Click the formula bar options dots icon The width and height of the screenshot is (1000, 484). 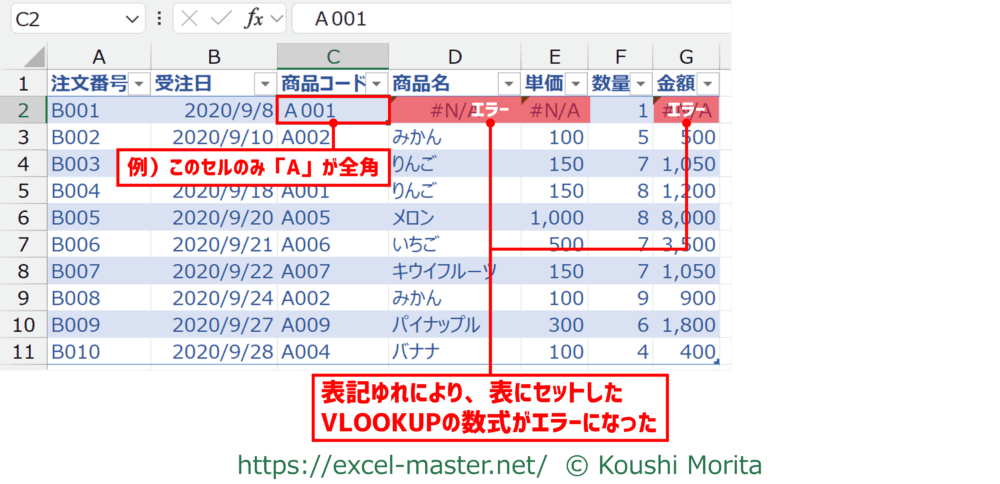160,19
